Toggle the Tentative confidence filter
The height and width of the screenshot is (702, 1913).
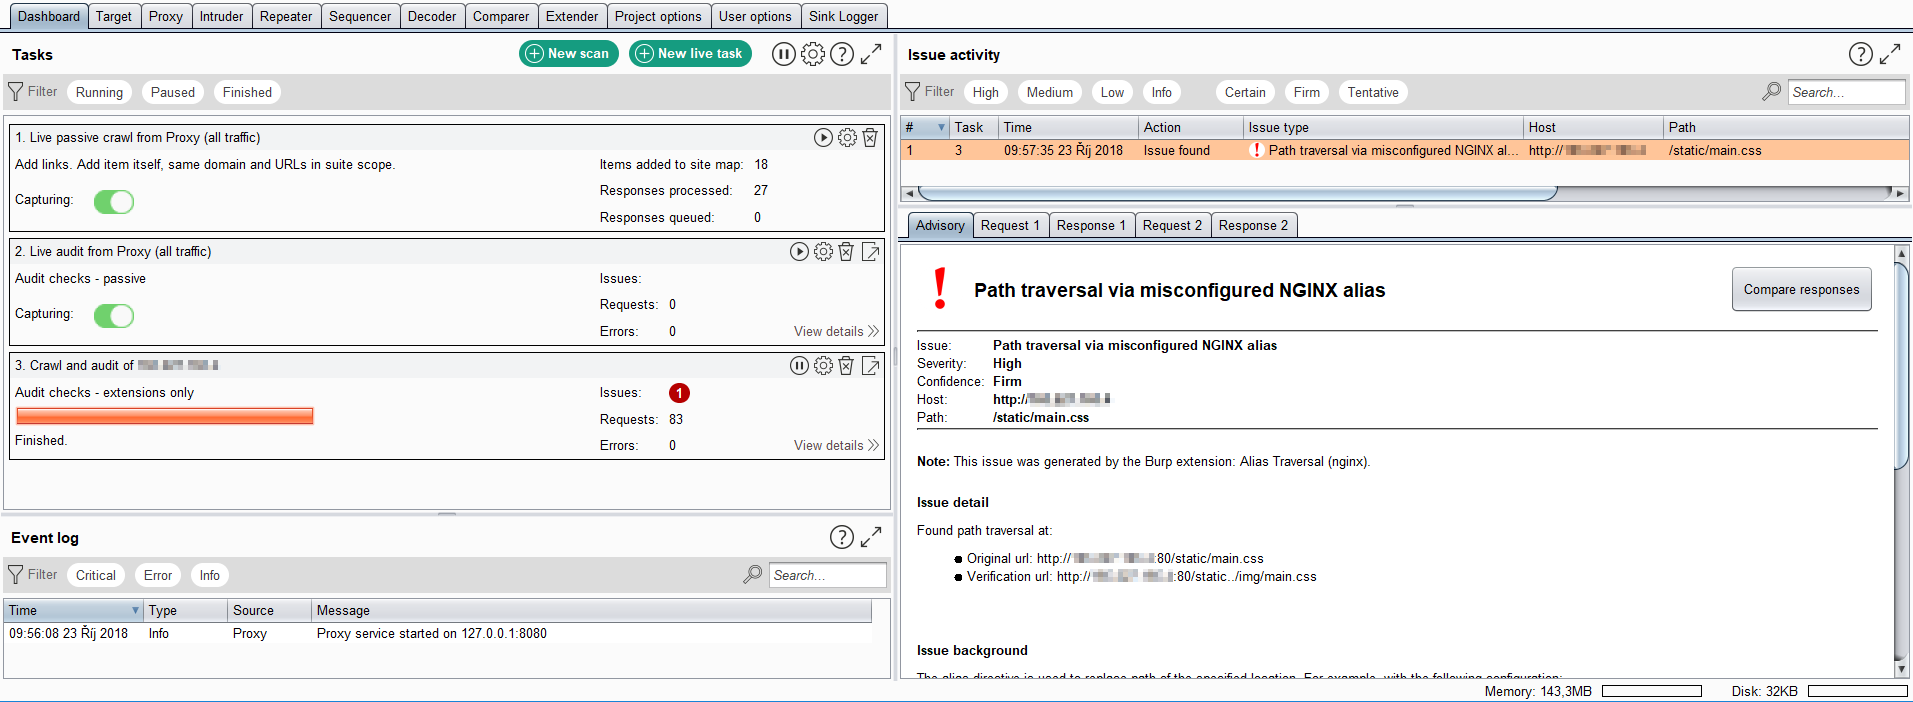(1373, 92)
